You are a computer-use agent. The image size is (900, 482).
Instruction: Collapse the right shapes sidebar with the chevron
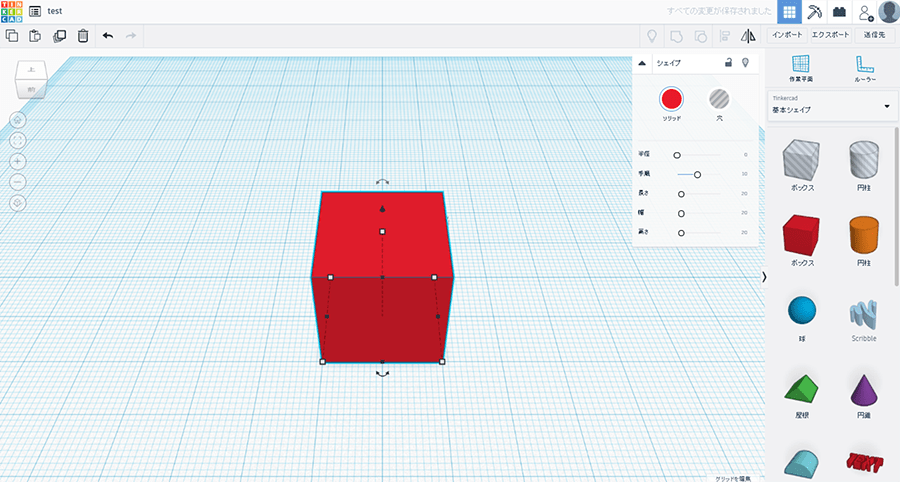(x=765, y=276)
